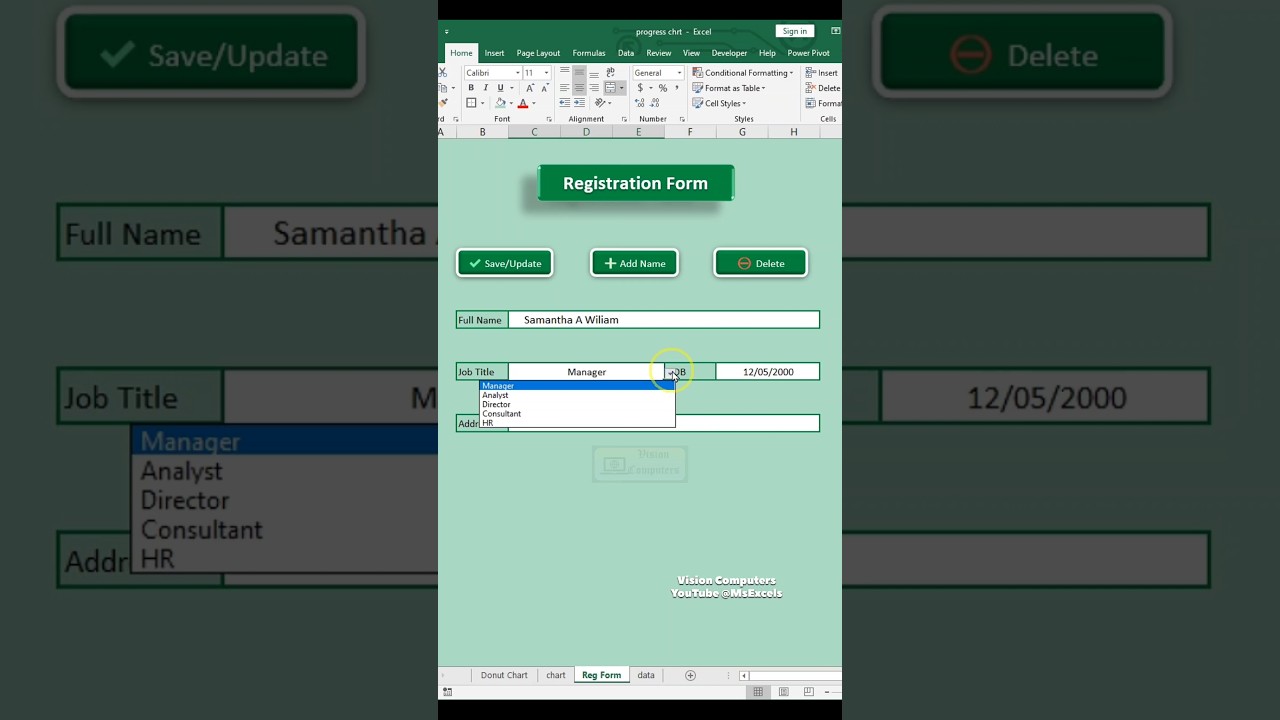Open the Cell Styles dropdown
This screenshot has height=720, width=1280.
point(722,103)
